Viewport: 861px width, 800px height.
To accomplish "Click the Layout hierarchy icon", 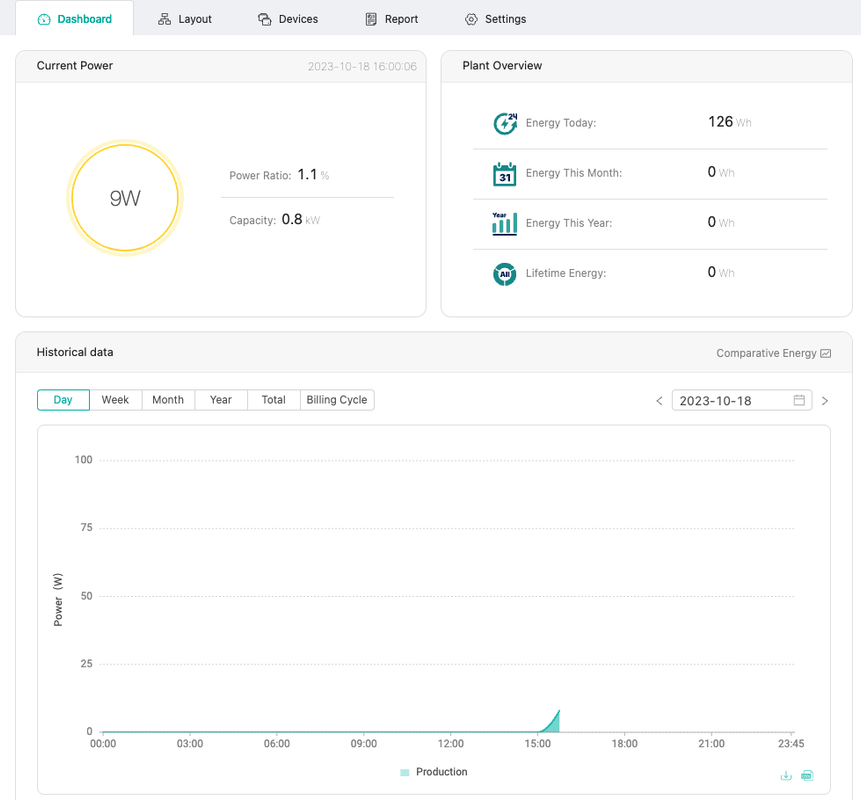I will pos(164,19).
